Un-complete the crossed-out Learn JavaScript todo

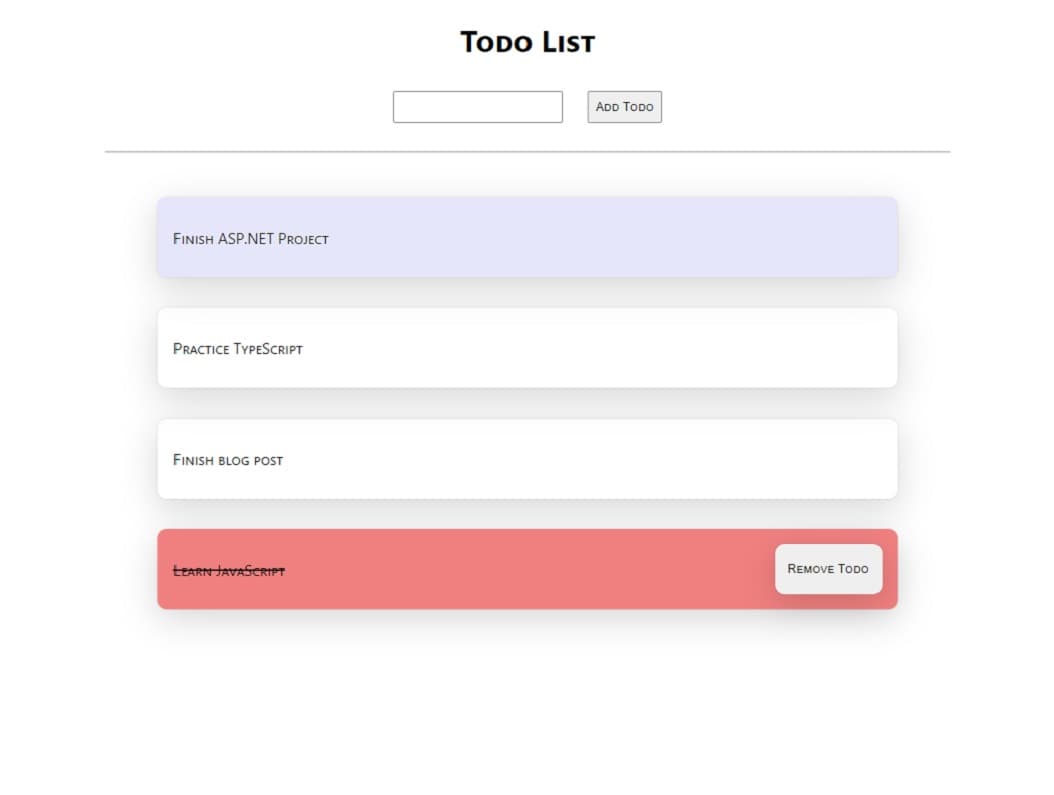(x=464, y=569)
